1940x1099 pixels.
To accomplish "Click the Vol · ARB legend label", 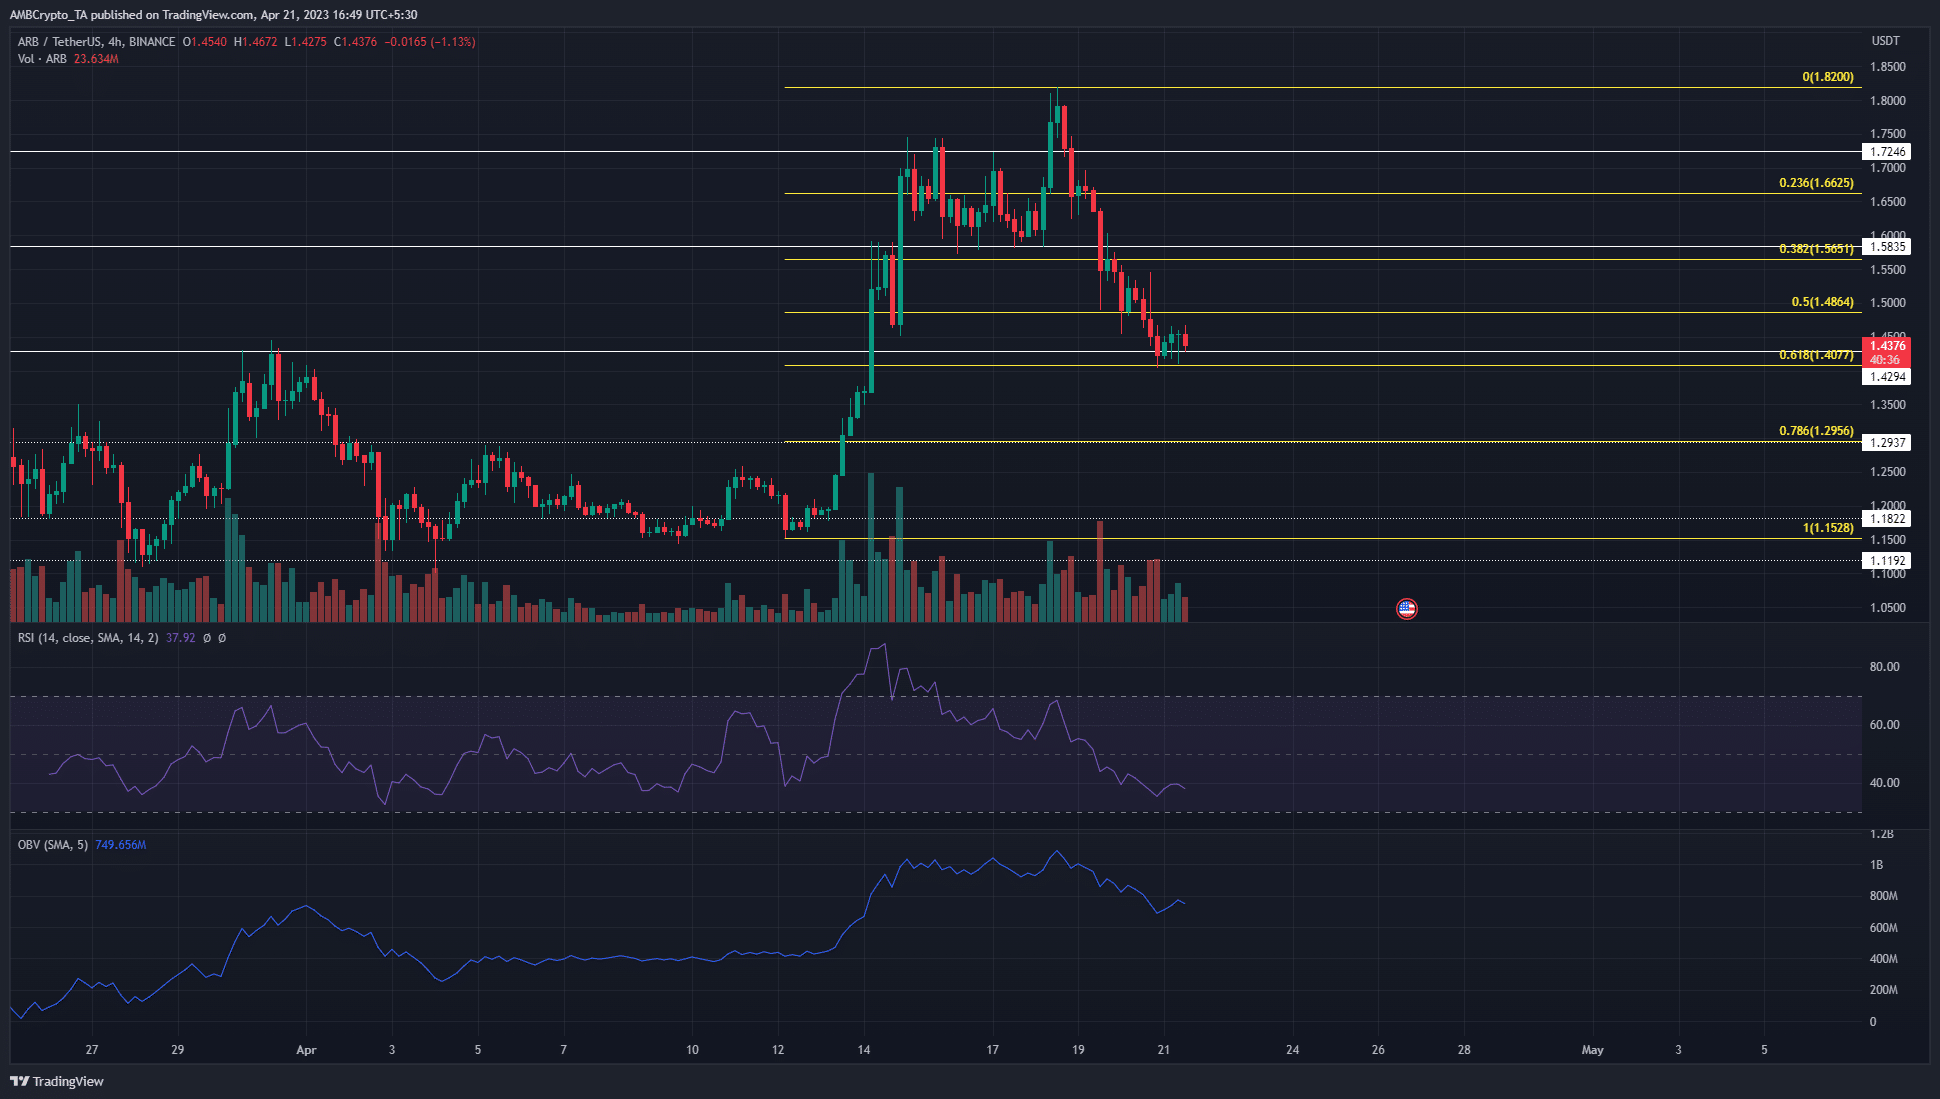I will (42, 59).
